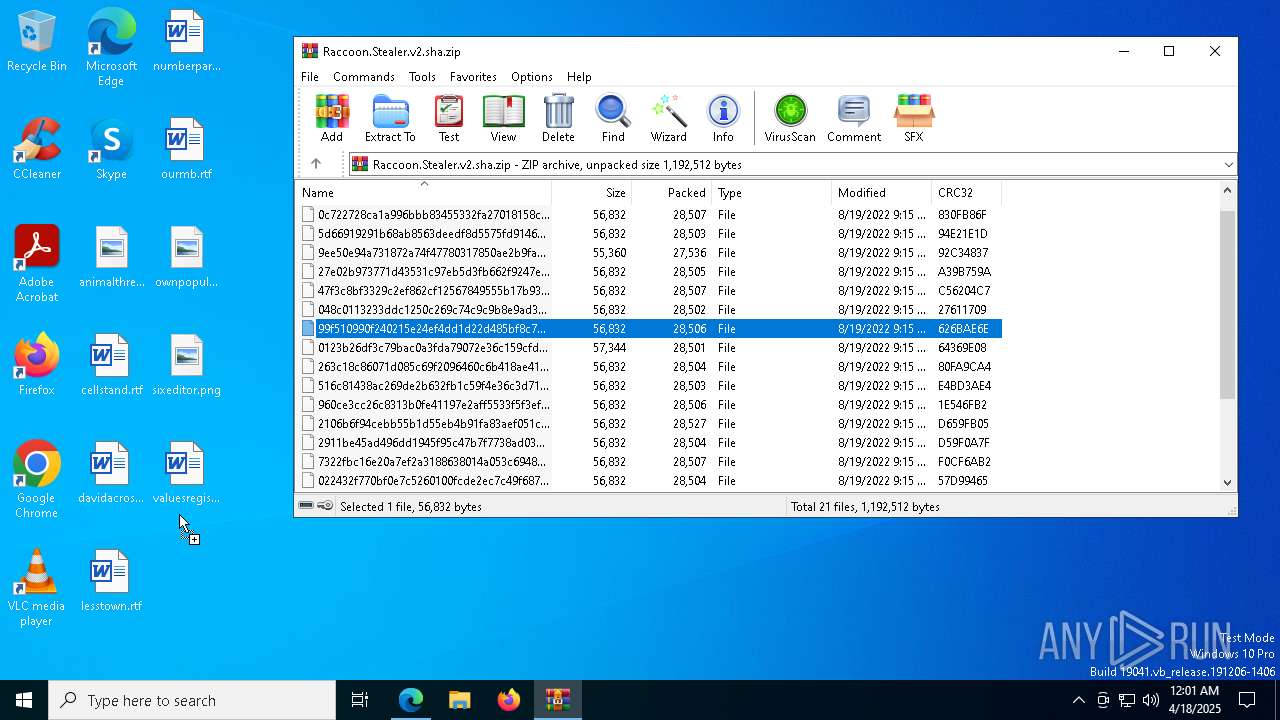Click the Delete trash bin toolbar icon

click(558, 119)
